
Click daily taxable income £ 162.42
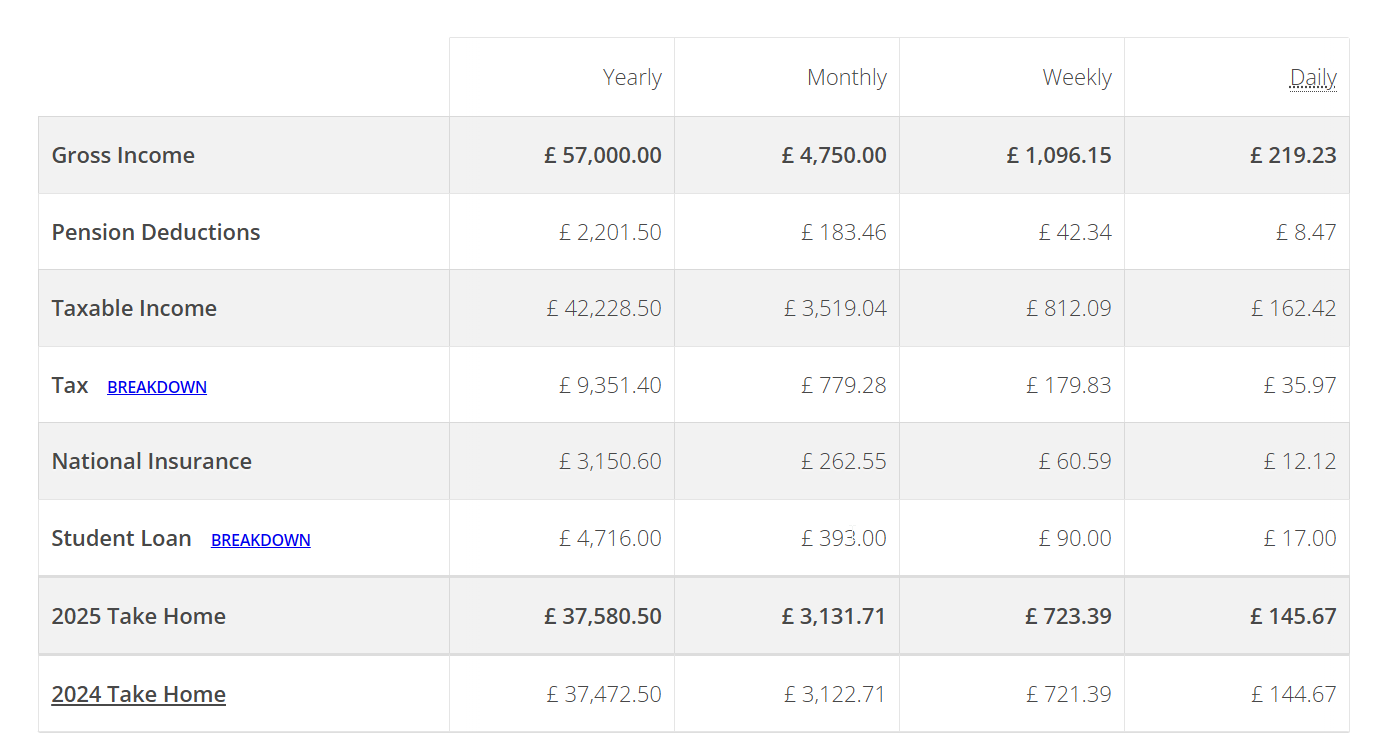coord(1293,308)
